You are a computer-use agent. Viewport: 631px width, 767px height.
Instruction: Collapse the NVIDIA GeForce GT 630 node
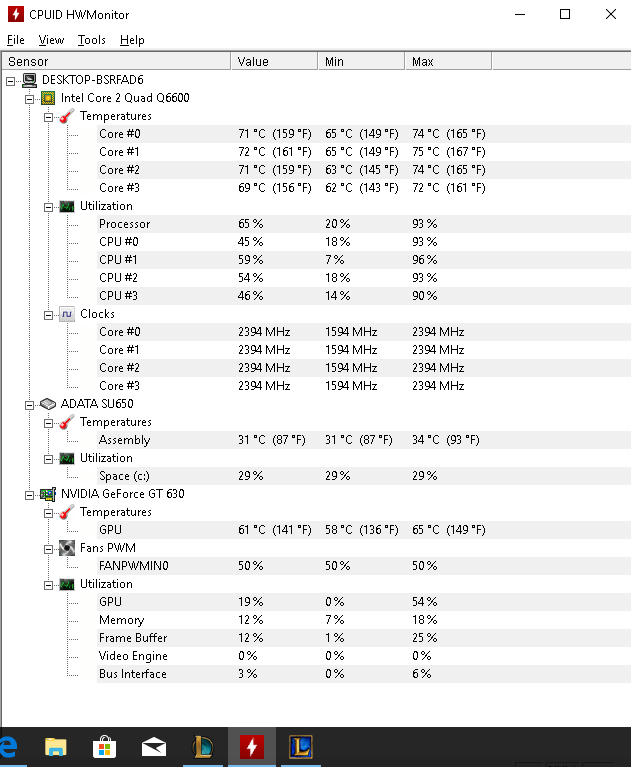(x=29, y=495)
